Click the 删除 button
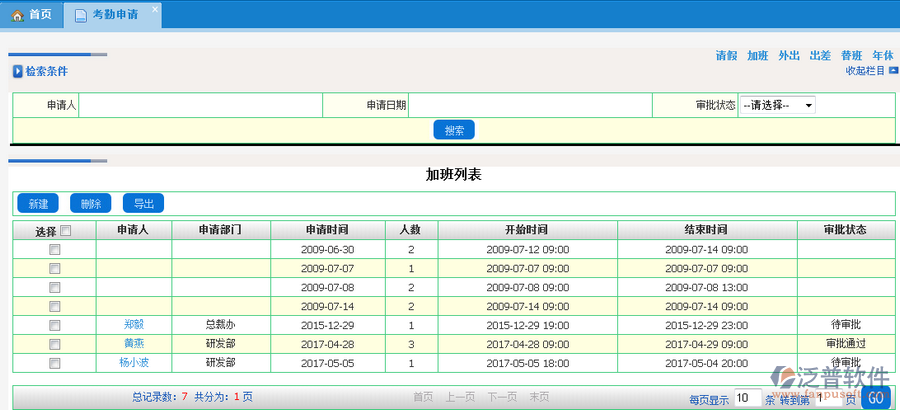Screen dimensions: 900x410 click(91, 204)
